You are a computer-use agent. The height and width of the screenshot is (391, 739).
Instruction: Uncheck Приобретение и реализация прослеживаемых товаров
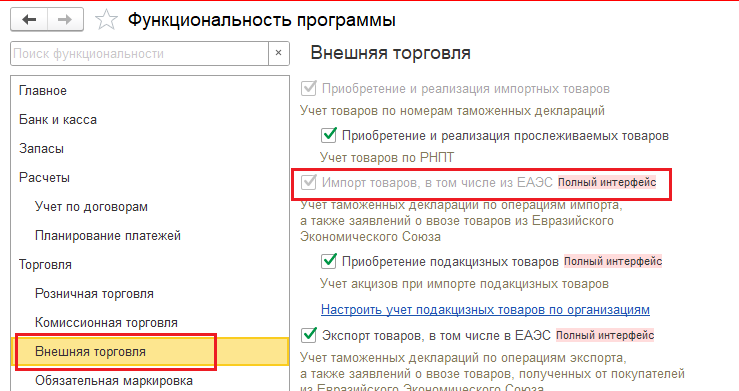(x=329, y=135)
